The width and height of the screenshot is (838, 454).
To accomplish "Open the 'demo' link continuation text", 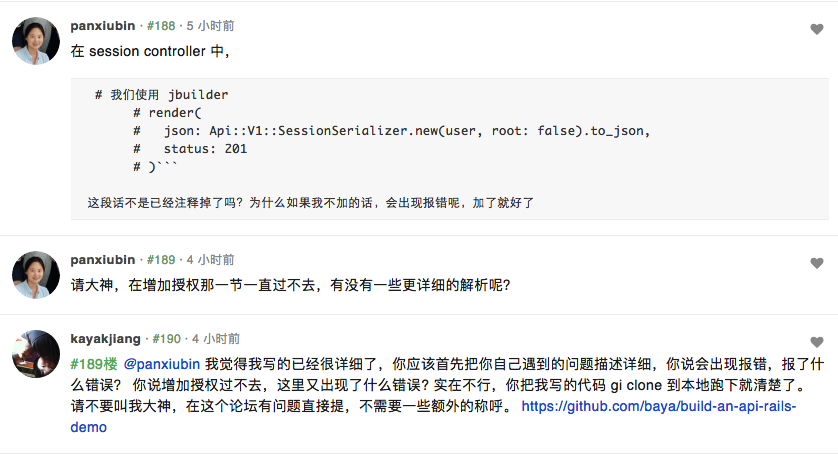I will point(88,427).
